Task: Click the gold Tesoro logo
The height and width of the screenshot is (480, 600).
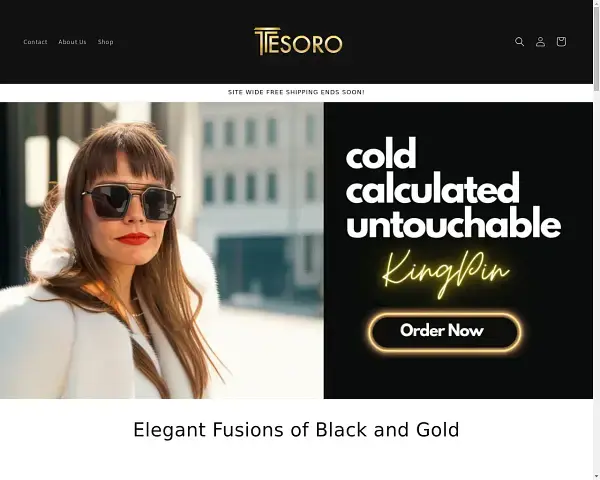Action: pos(298,41)
